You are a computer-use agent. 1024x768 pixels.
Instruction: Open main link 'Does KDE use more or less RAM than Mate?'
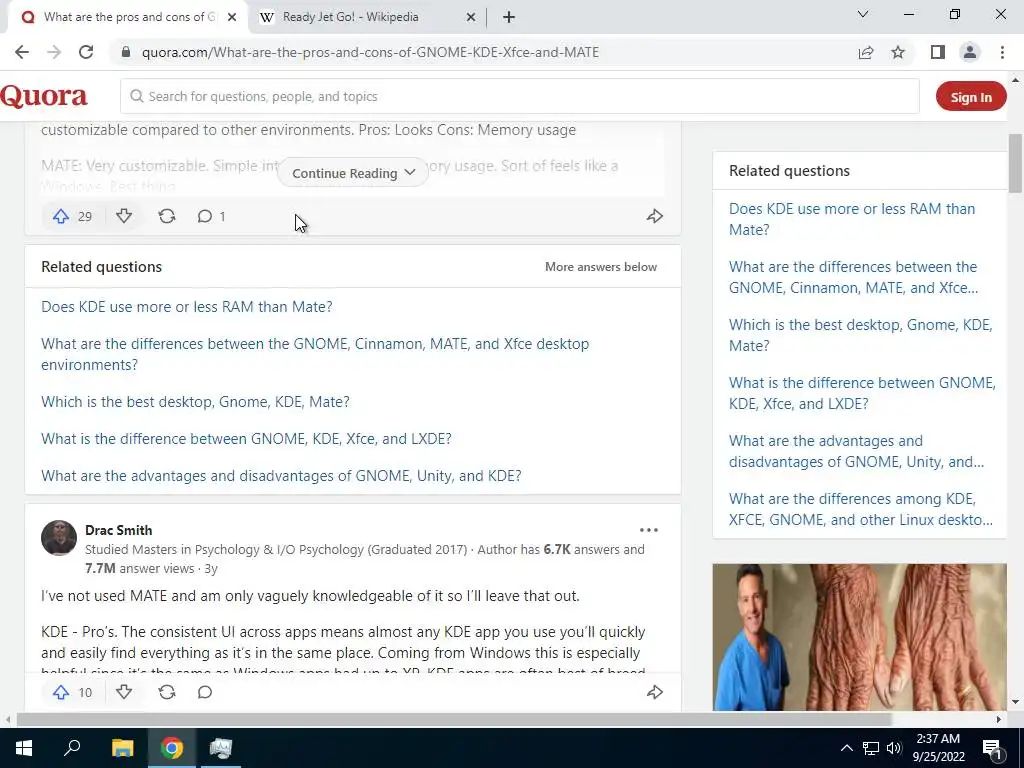click(187, 307)
